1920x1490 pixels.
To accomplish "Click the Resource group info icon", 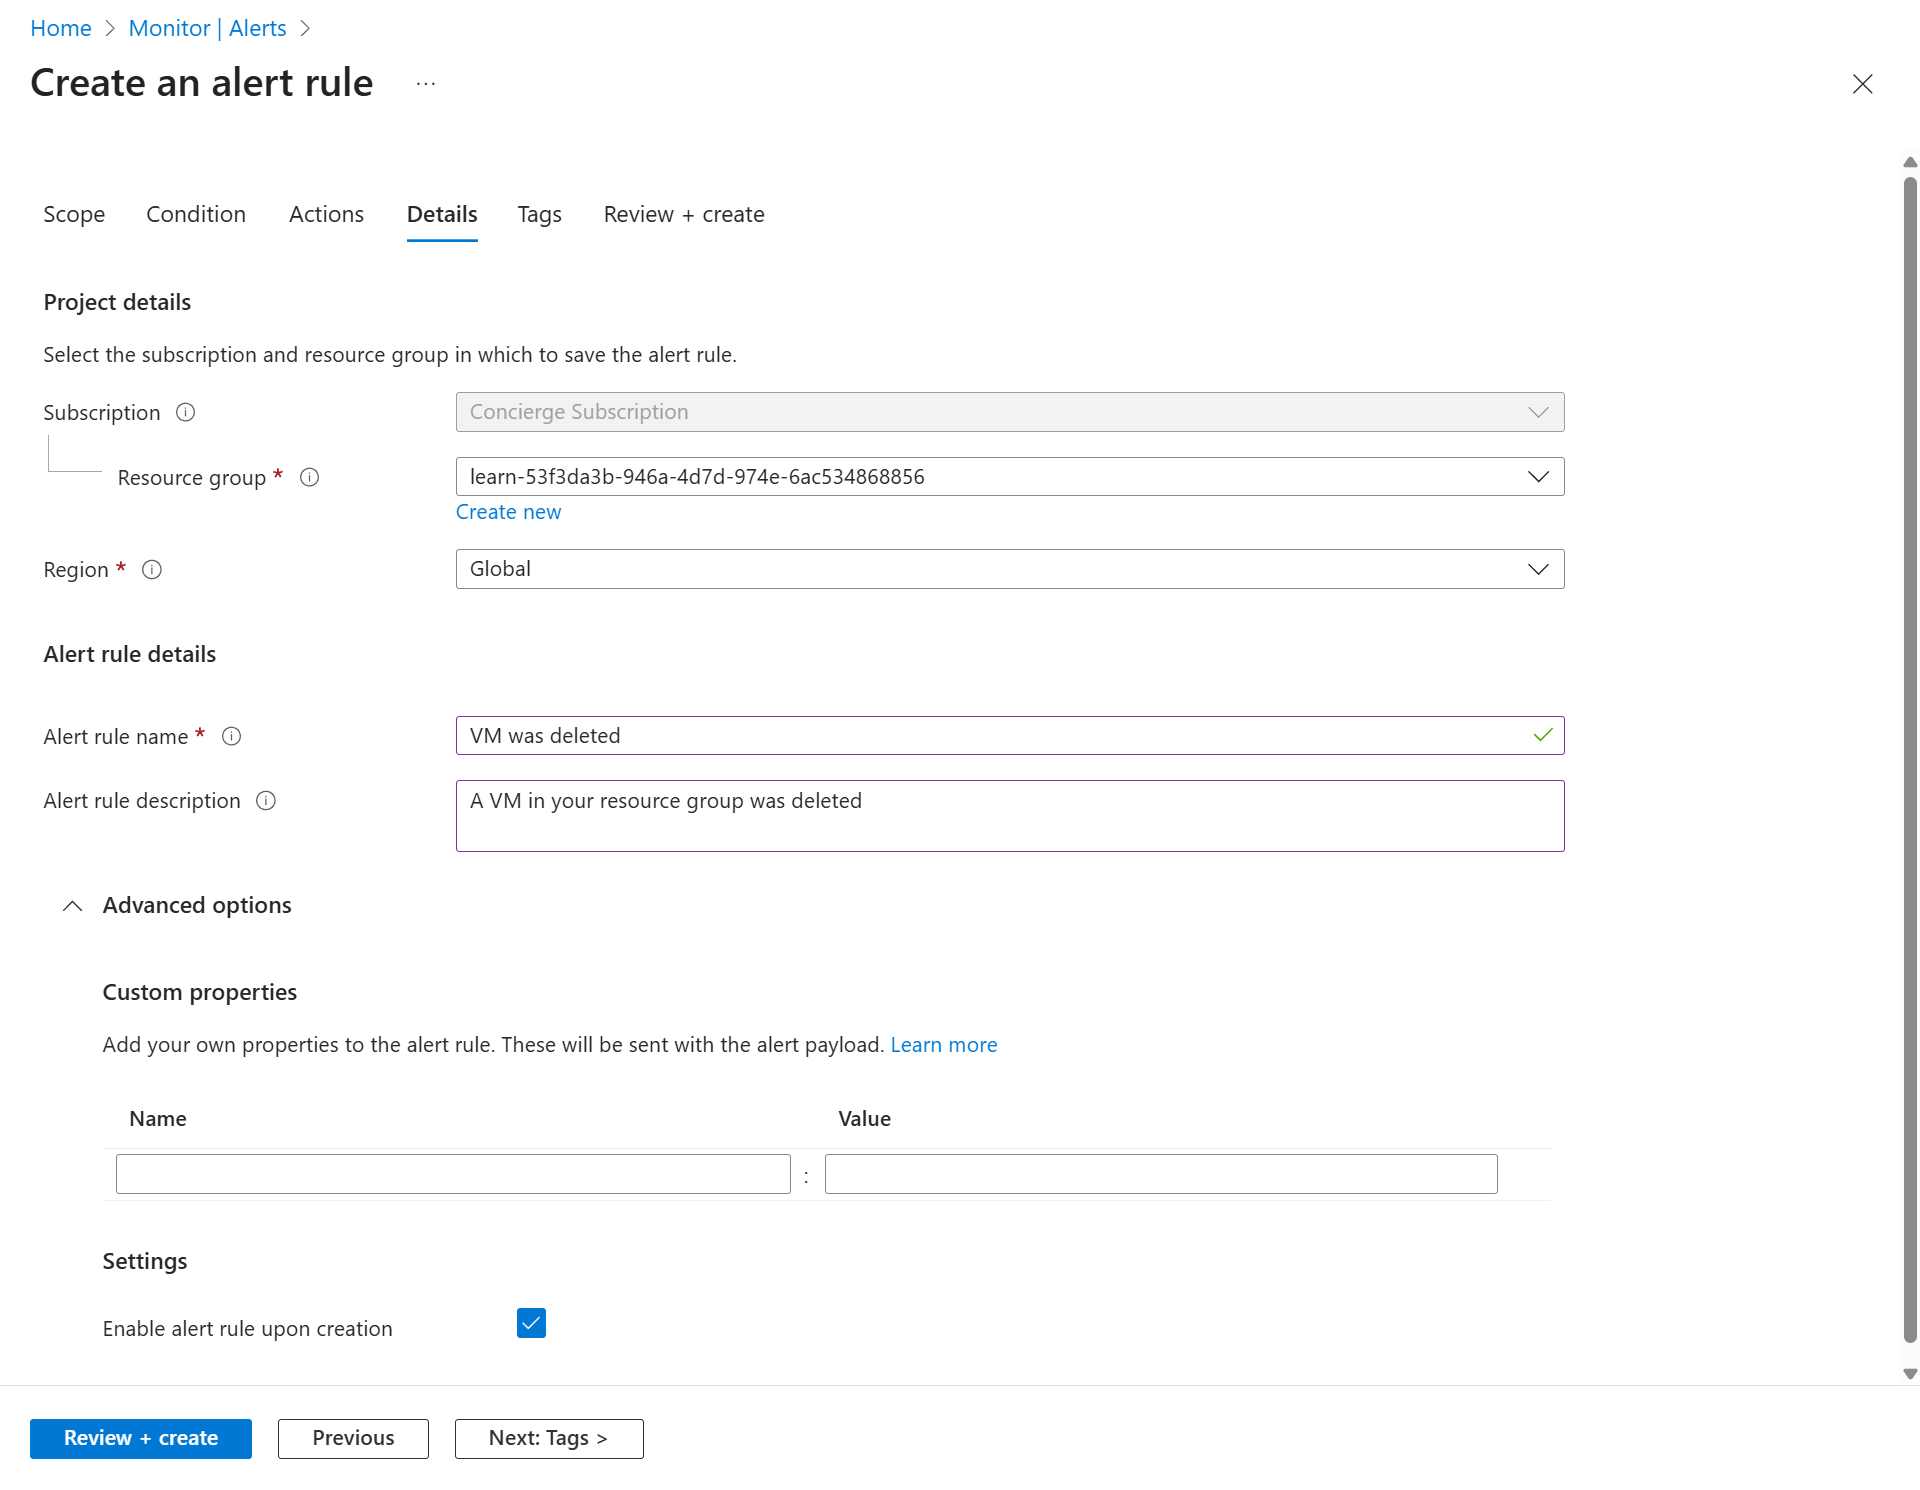I will pyautogui.click(x=310, y=477).
